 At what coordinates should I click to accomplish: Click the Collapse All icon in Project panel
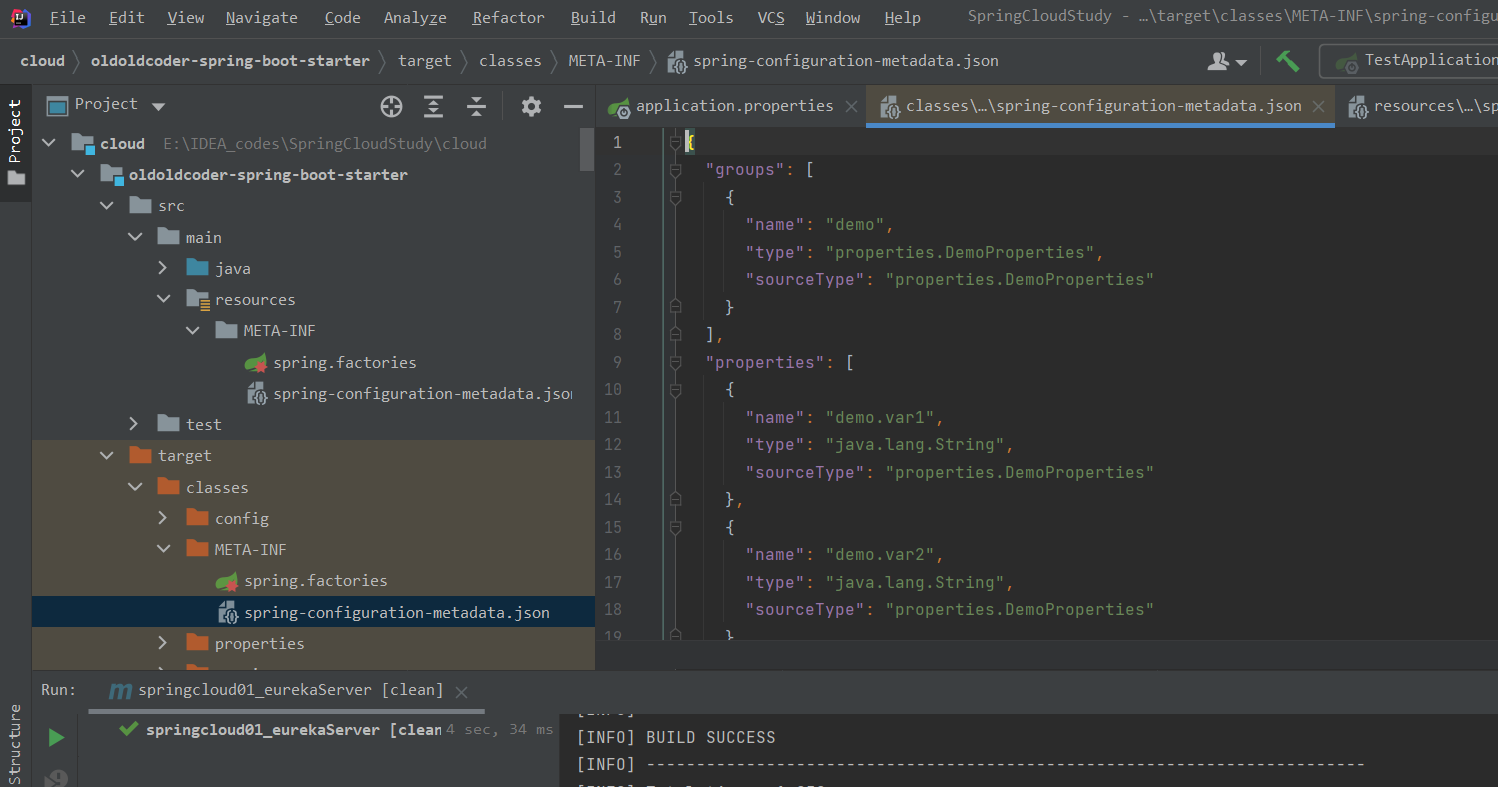pos(477,106)
